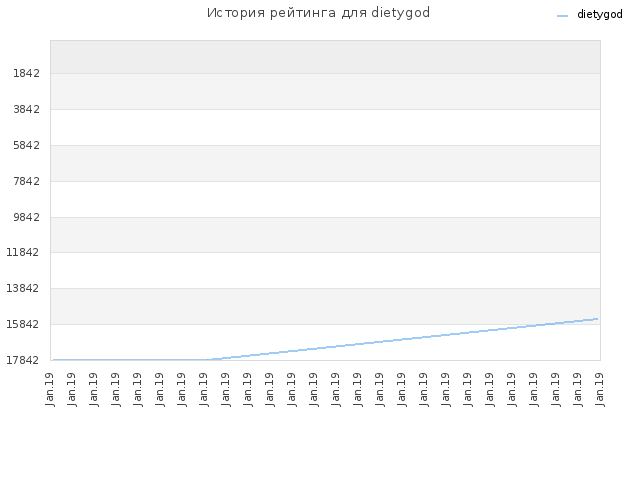
Task: Click the 15842 y-axis label
Action: pos(23,324)
